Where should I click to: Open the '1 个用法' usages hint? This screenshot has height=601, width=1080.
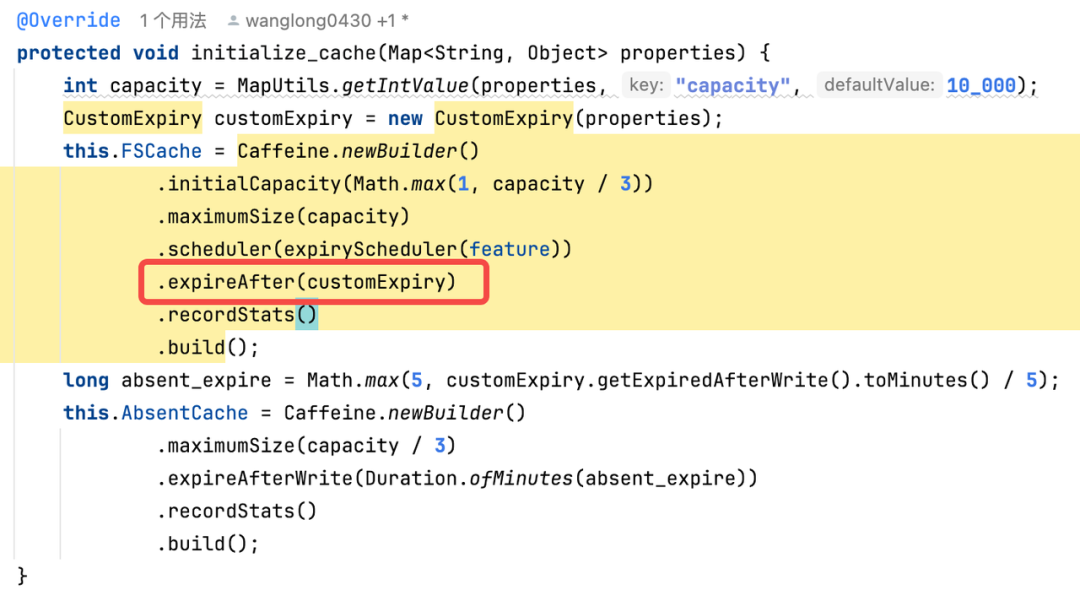pos(173,21)
